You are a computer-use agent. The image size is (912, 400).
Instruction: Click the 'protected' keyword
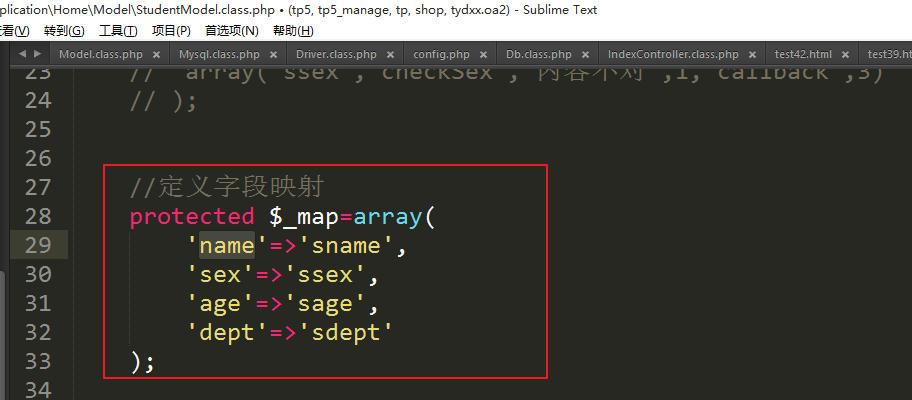[193, 217]
